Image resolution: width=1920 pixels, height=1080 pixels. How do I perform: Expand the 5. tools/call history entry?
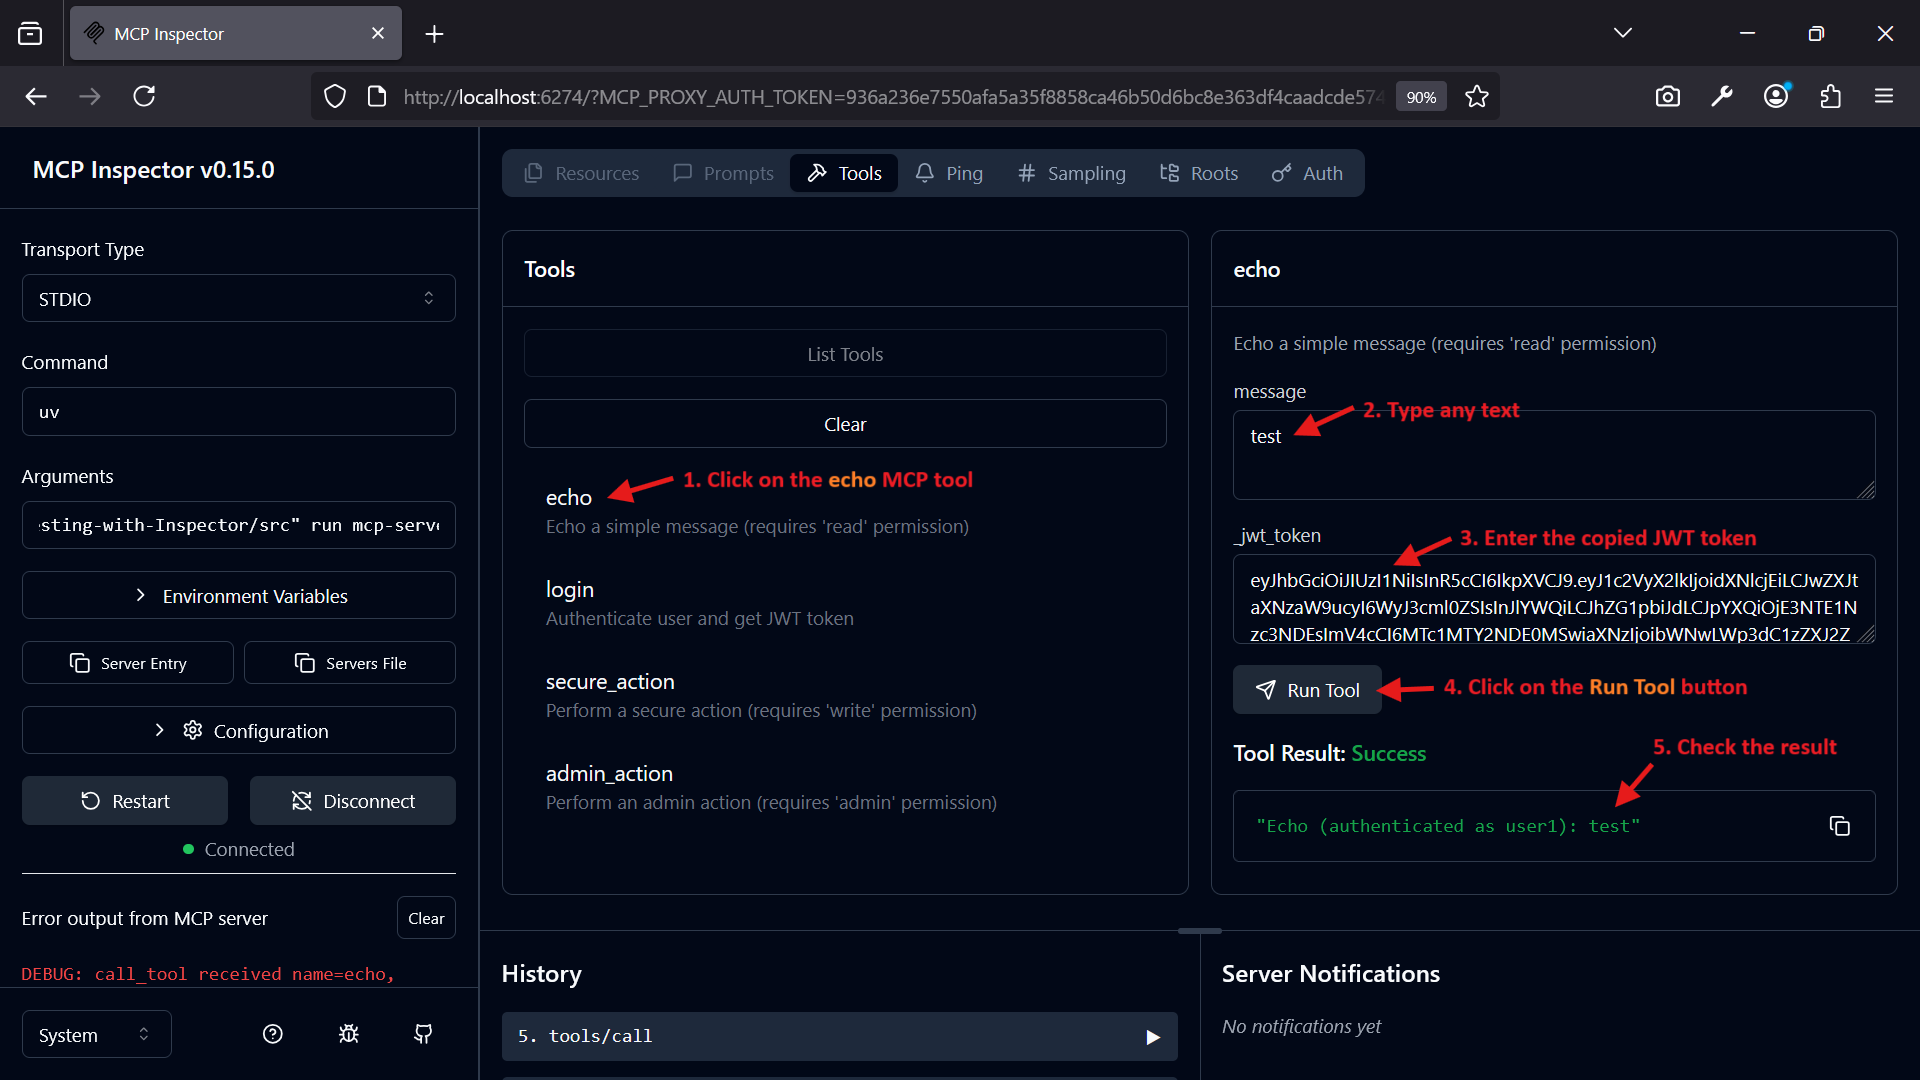click(840, 1036)
